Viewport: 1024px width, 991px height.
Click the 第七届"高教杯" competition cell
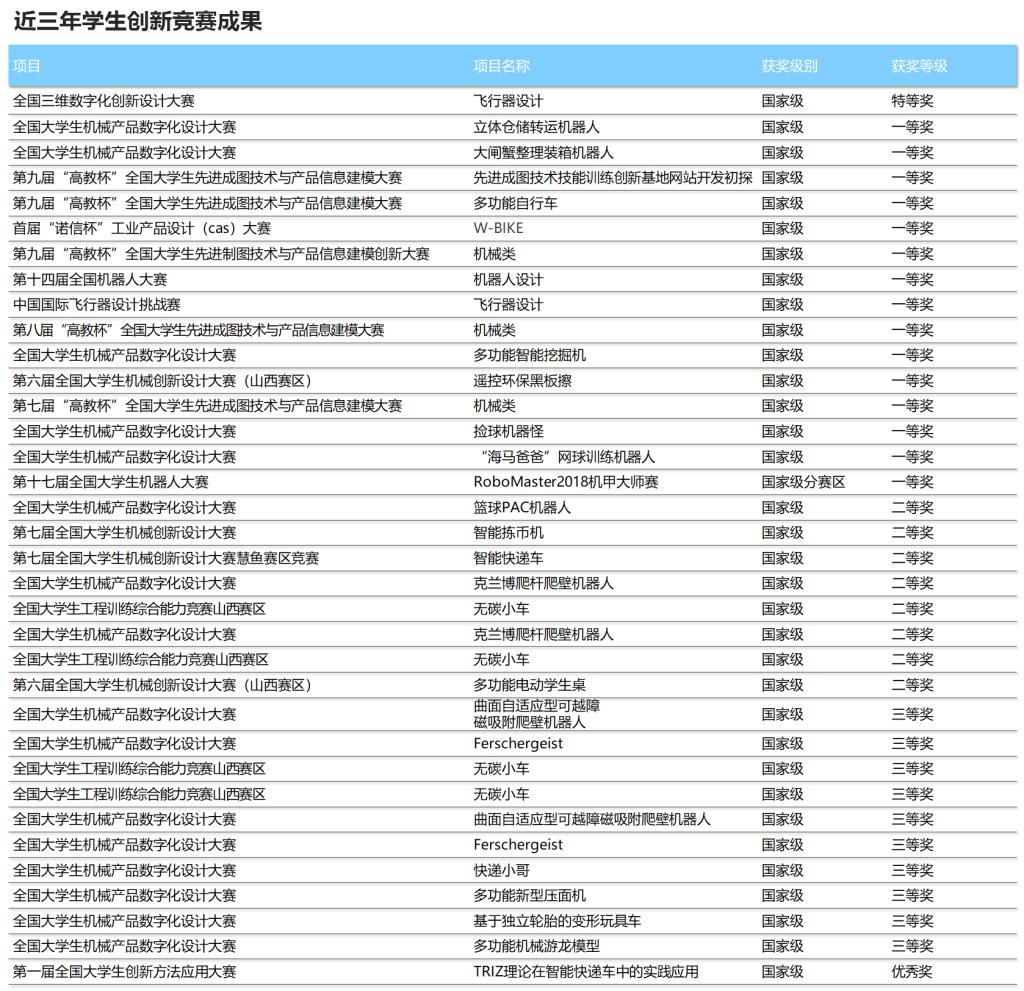[208, 406]
